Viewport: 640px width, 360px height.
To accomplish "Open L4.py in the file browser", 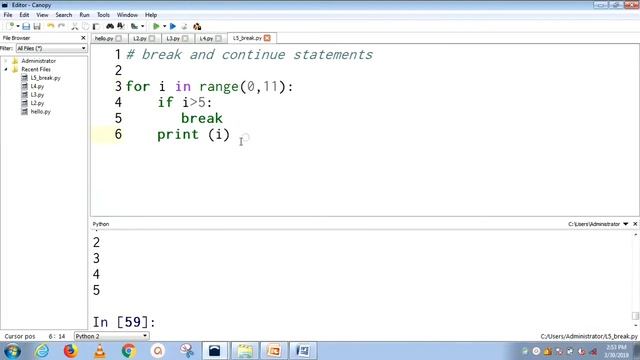I will [x=37, y=87].
